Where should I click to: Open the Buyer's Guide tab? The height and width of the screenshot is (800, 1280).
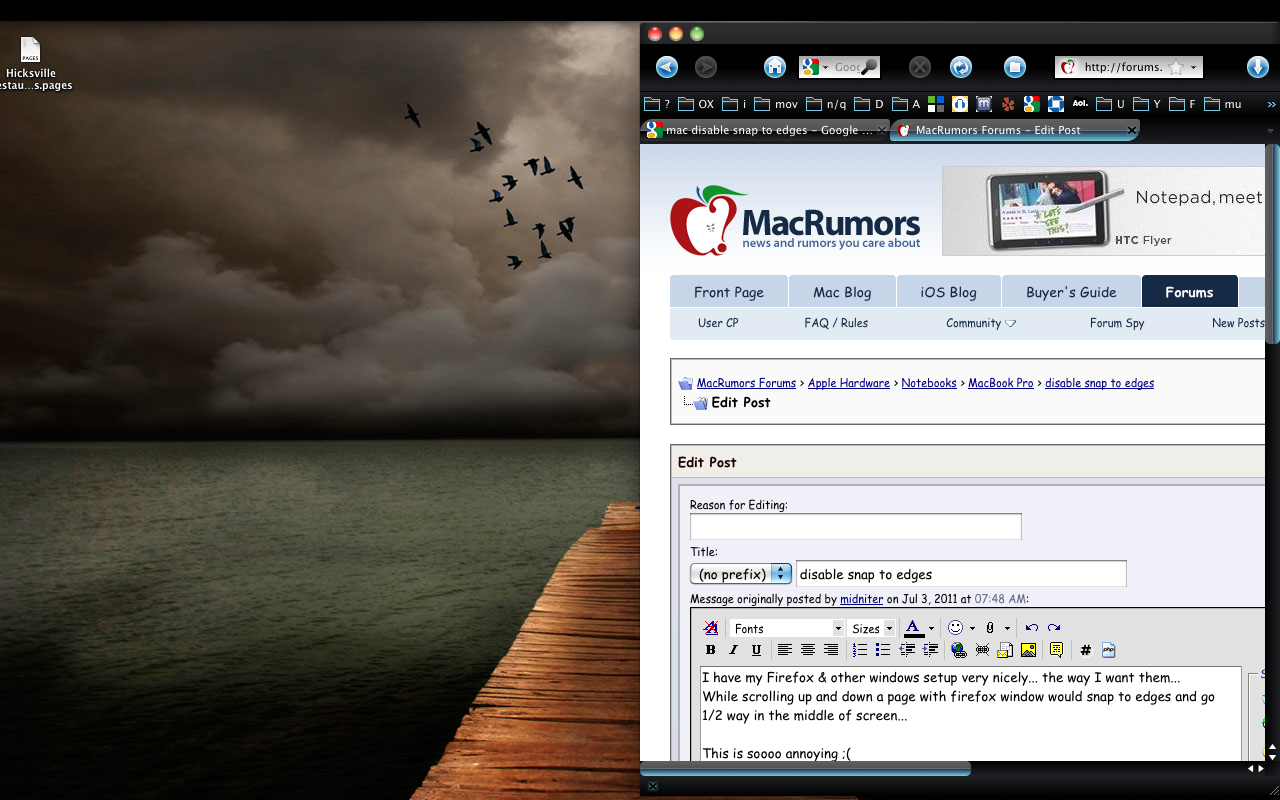pos(1071,292)
